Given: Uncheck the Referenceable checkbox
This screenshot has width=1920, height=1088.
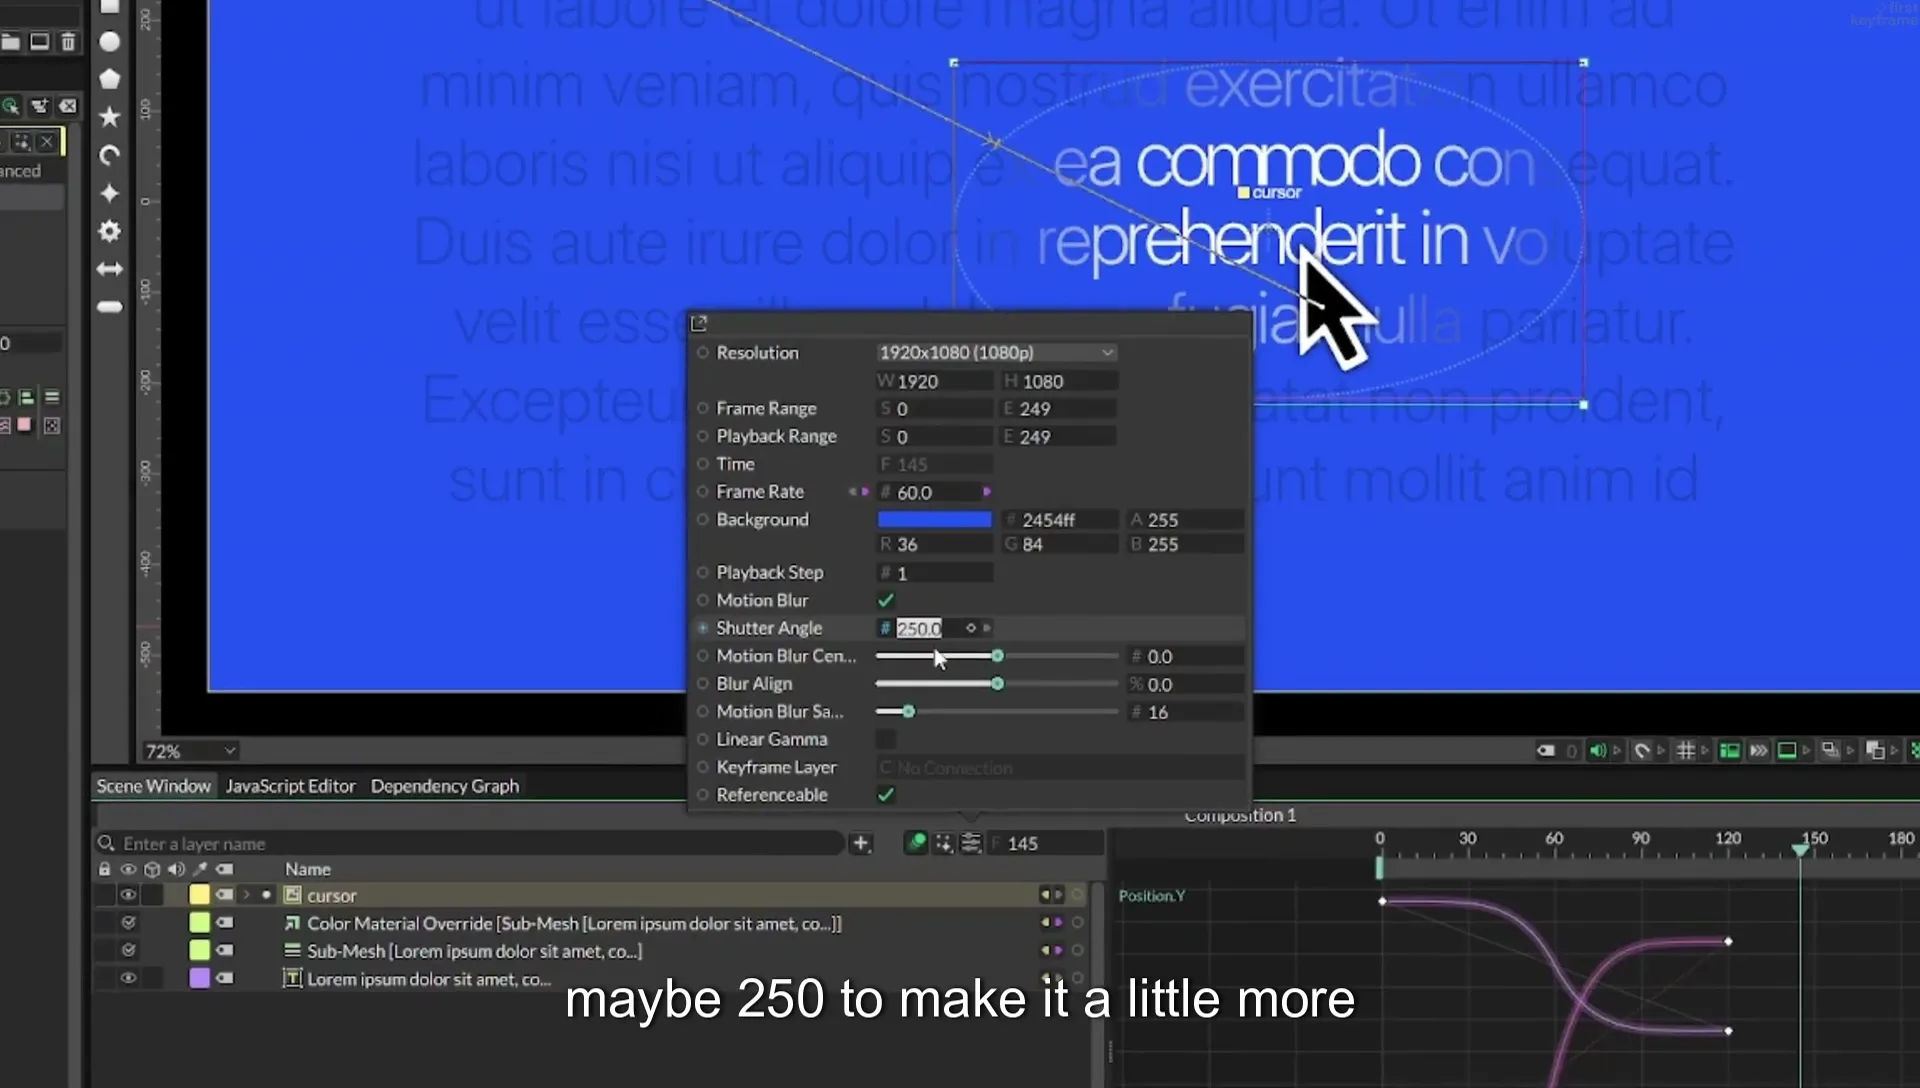Looking at the screenshot, I should [886, 795].
